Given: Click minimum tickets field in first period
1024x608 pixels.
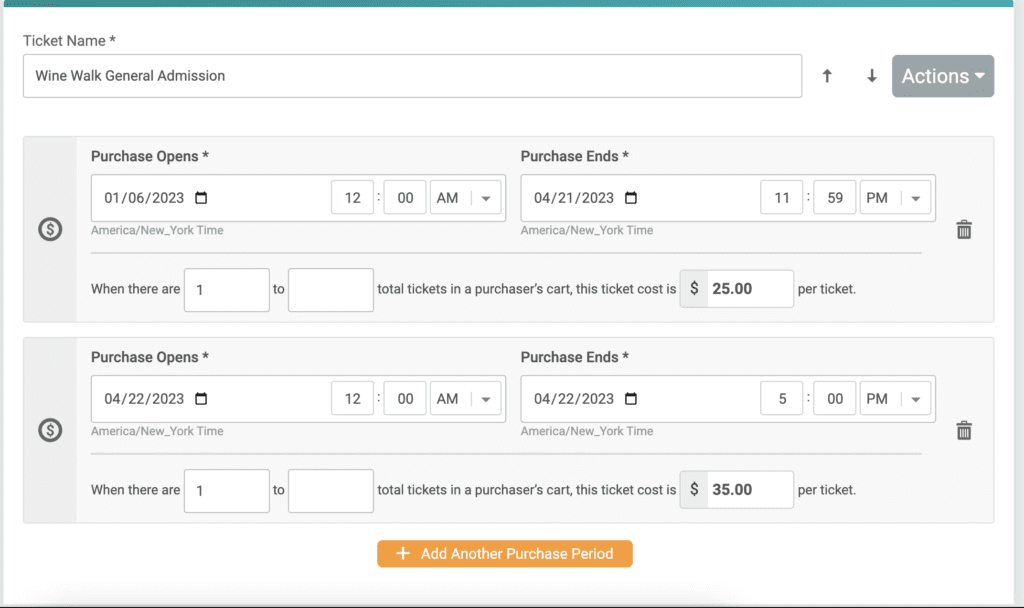Looking at the screenshot, I should point(227,289).
